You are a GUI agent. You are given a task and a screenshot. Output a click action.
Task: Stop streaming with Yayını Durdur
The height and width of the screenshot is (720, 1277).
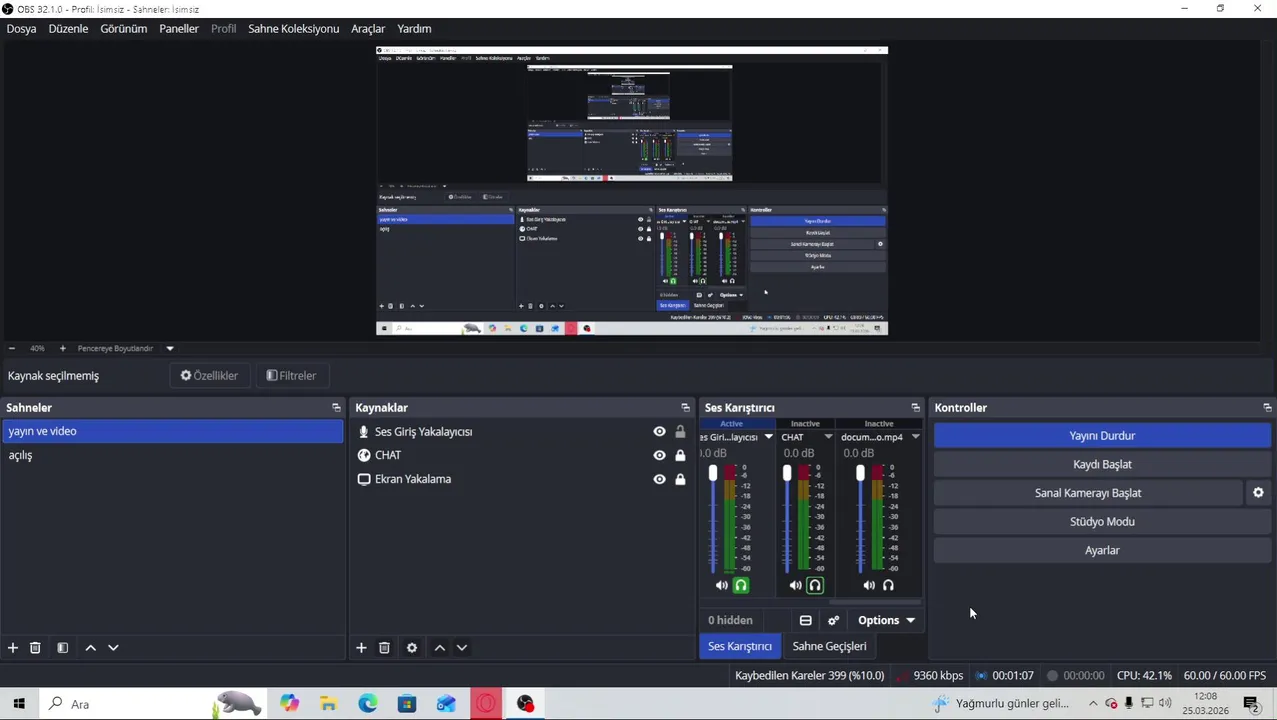[1102, 436]
